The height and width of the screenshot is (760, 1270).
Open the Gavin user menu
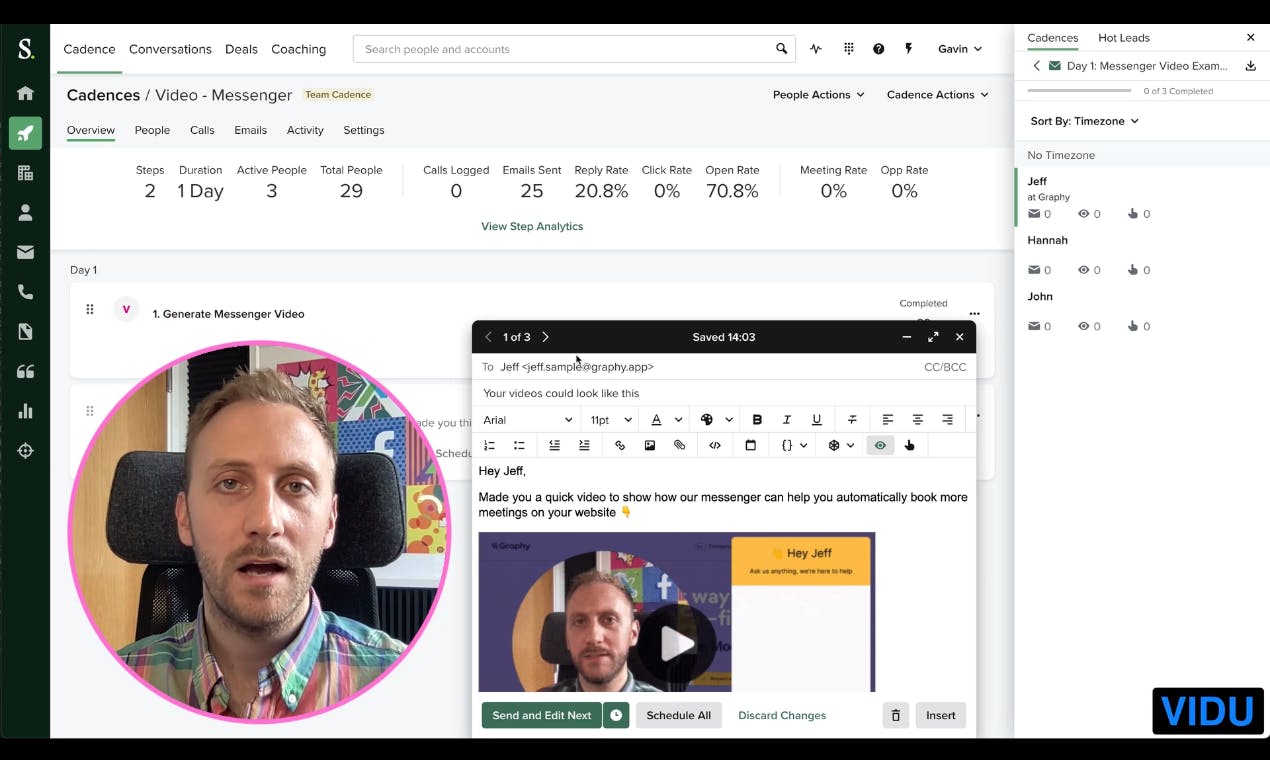(x=960, y=49)
